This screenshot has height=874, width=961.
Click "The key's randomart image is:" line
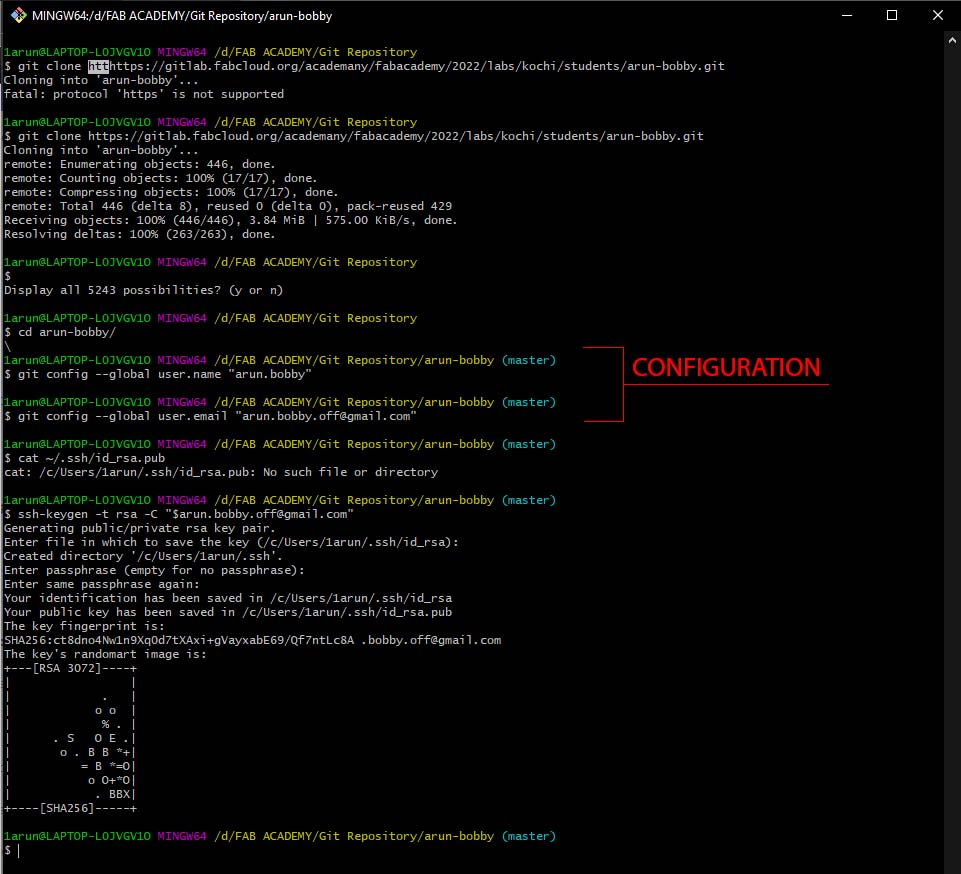[x=105, y=655]
